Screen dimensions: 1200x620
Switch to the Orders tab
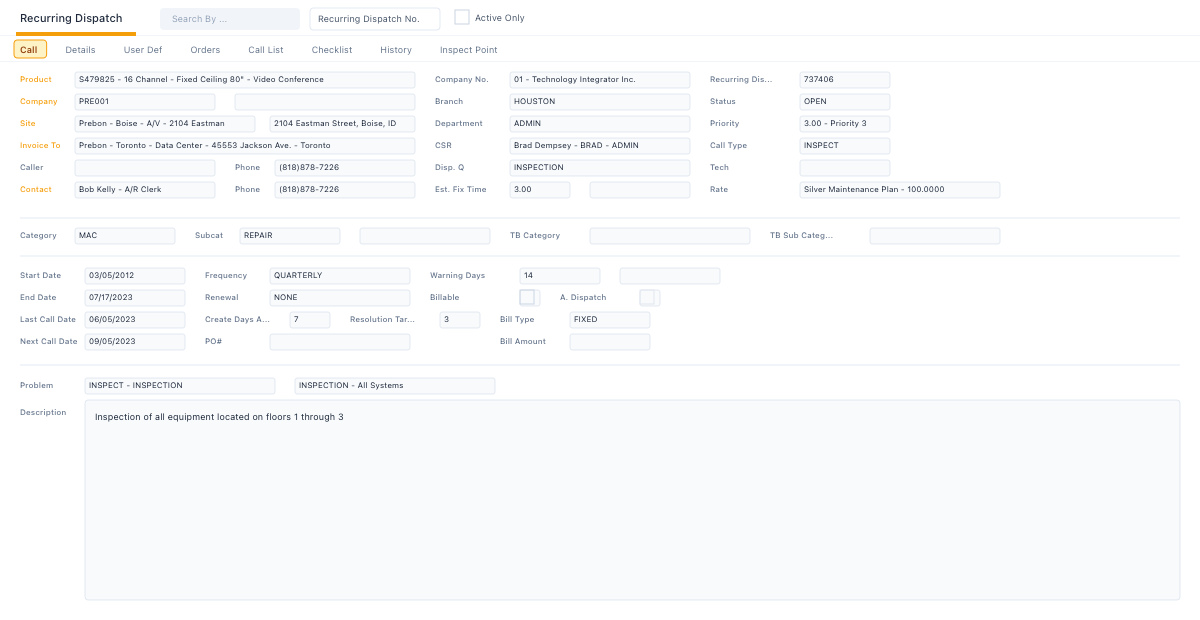(x=205, y=49)
